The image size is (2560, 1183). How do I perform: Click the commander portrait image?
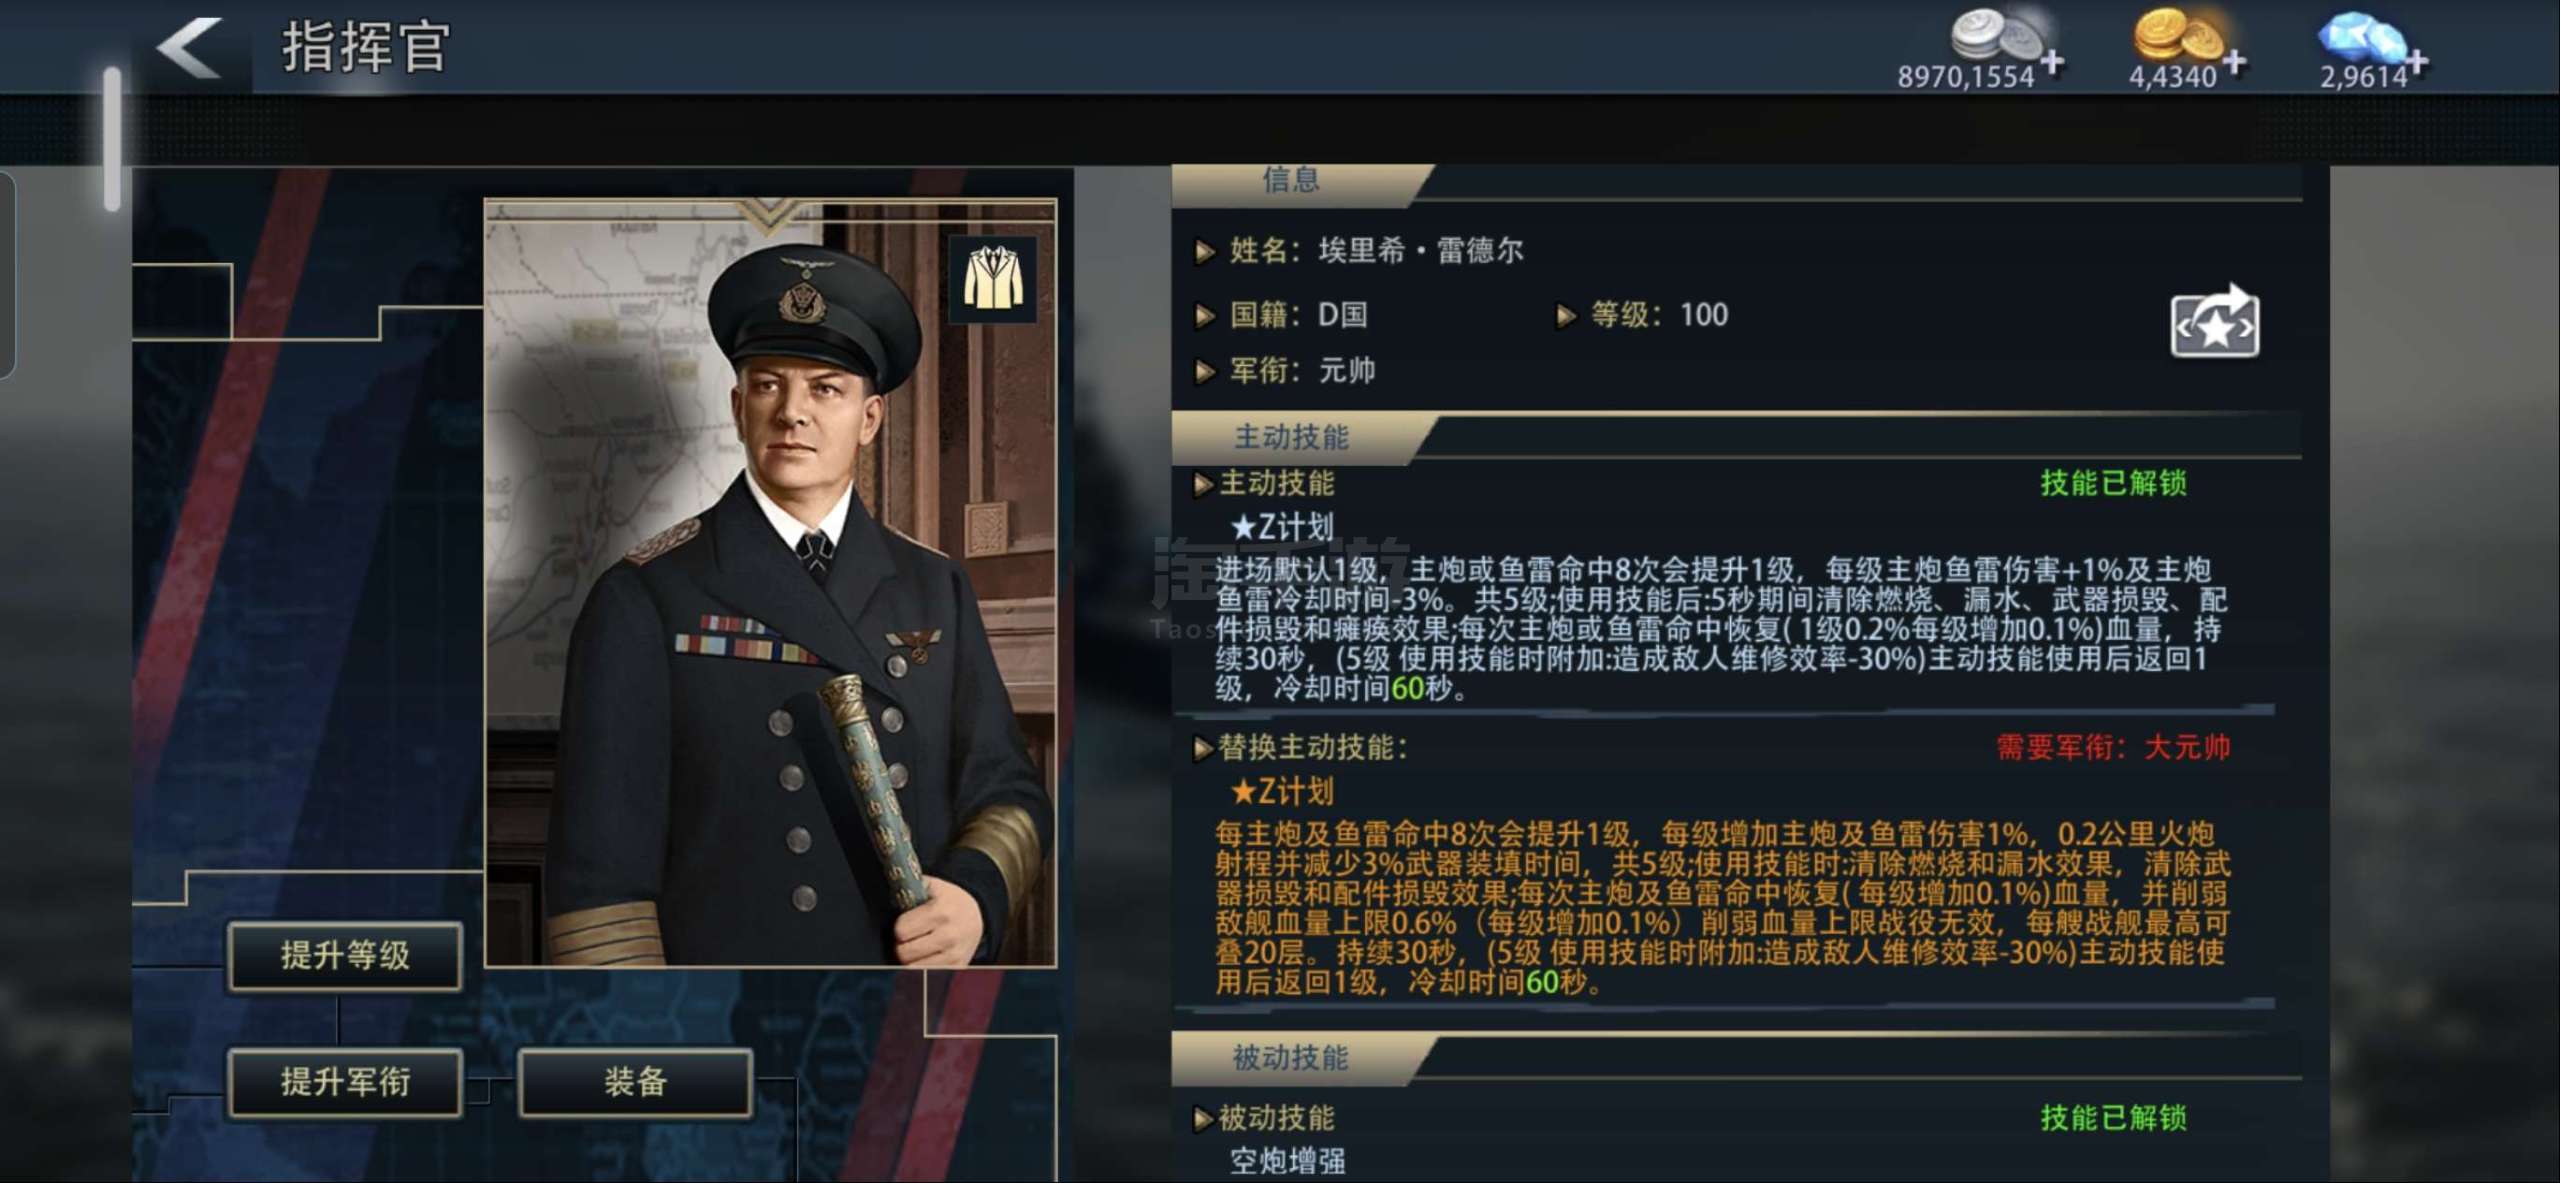(x=770, y=583)
